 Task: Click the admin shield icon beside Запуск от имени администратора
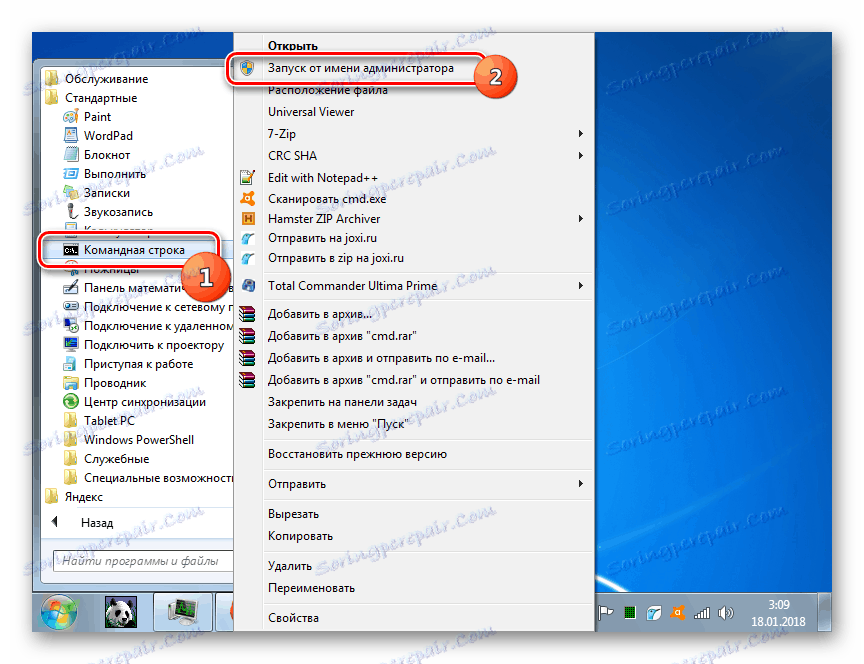(247, 68)
